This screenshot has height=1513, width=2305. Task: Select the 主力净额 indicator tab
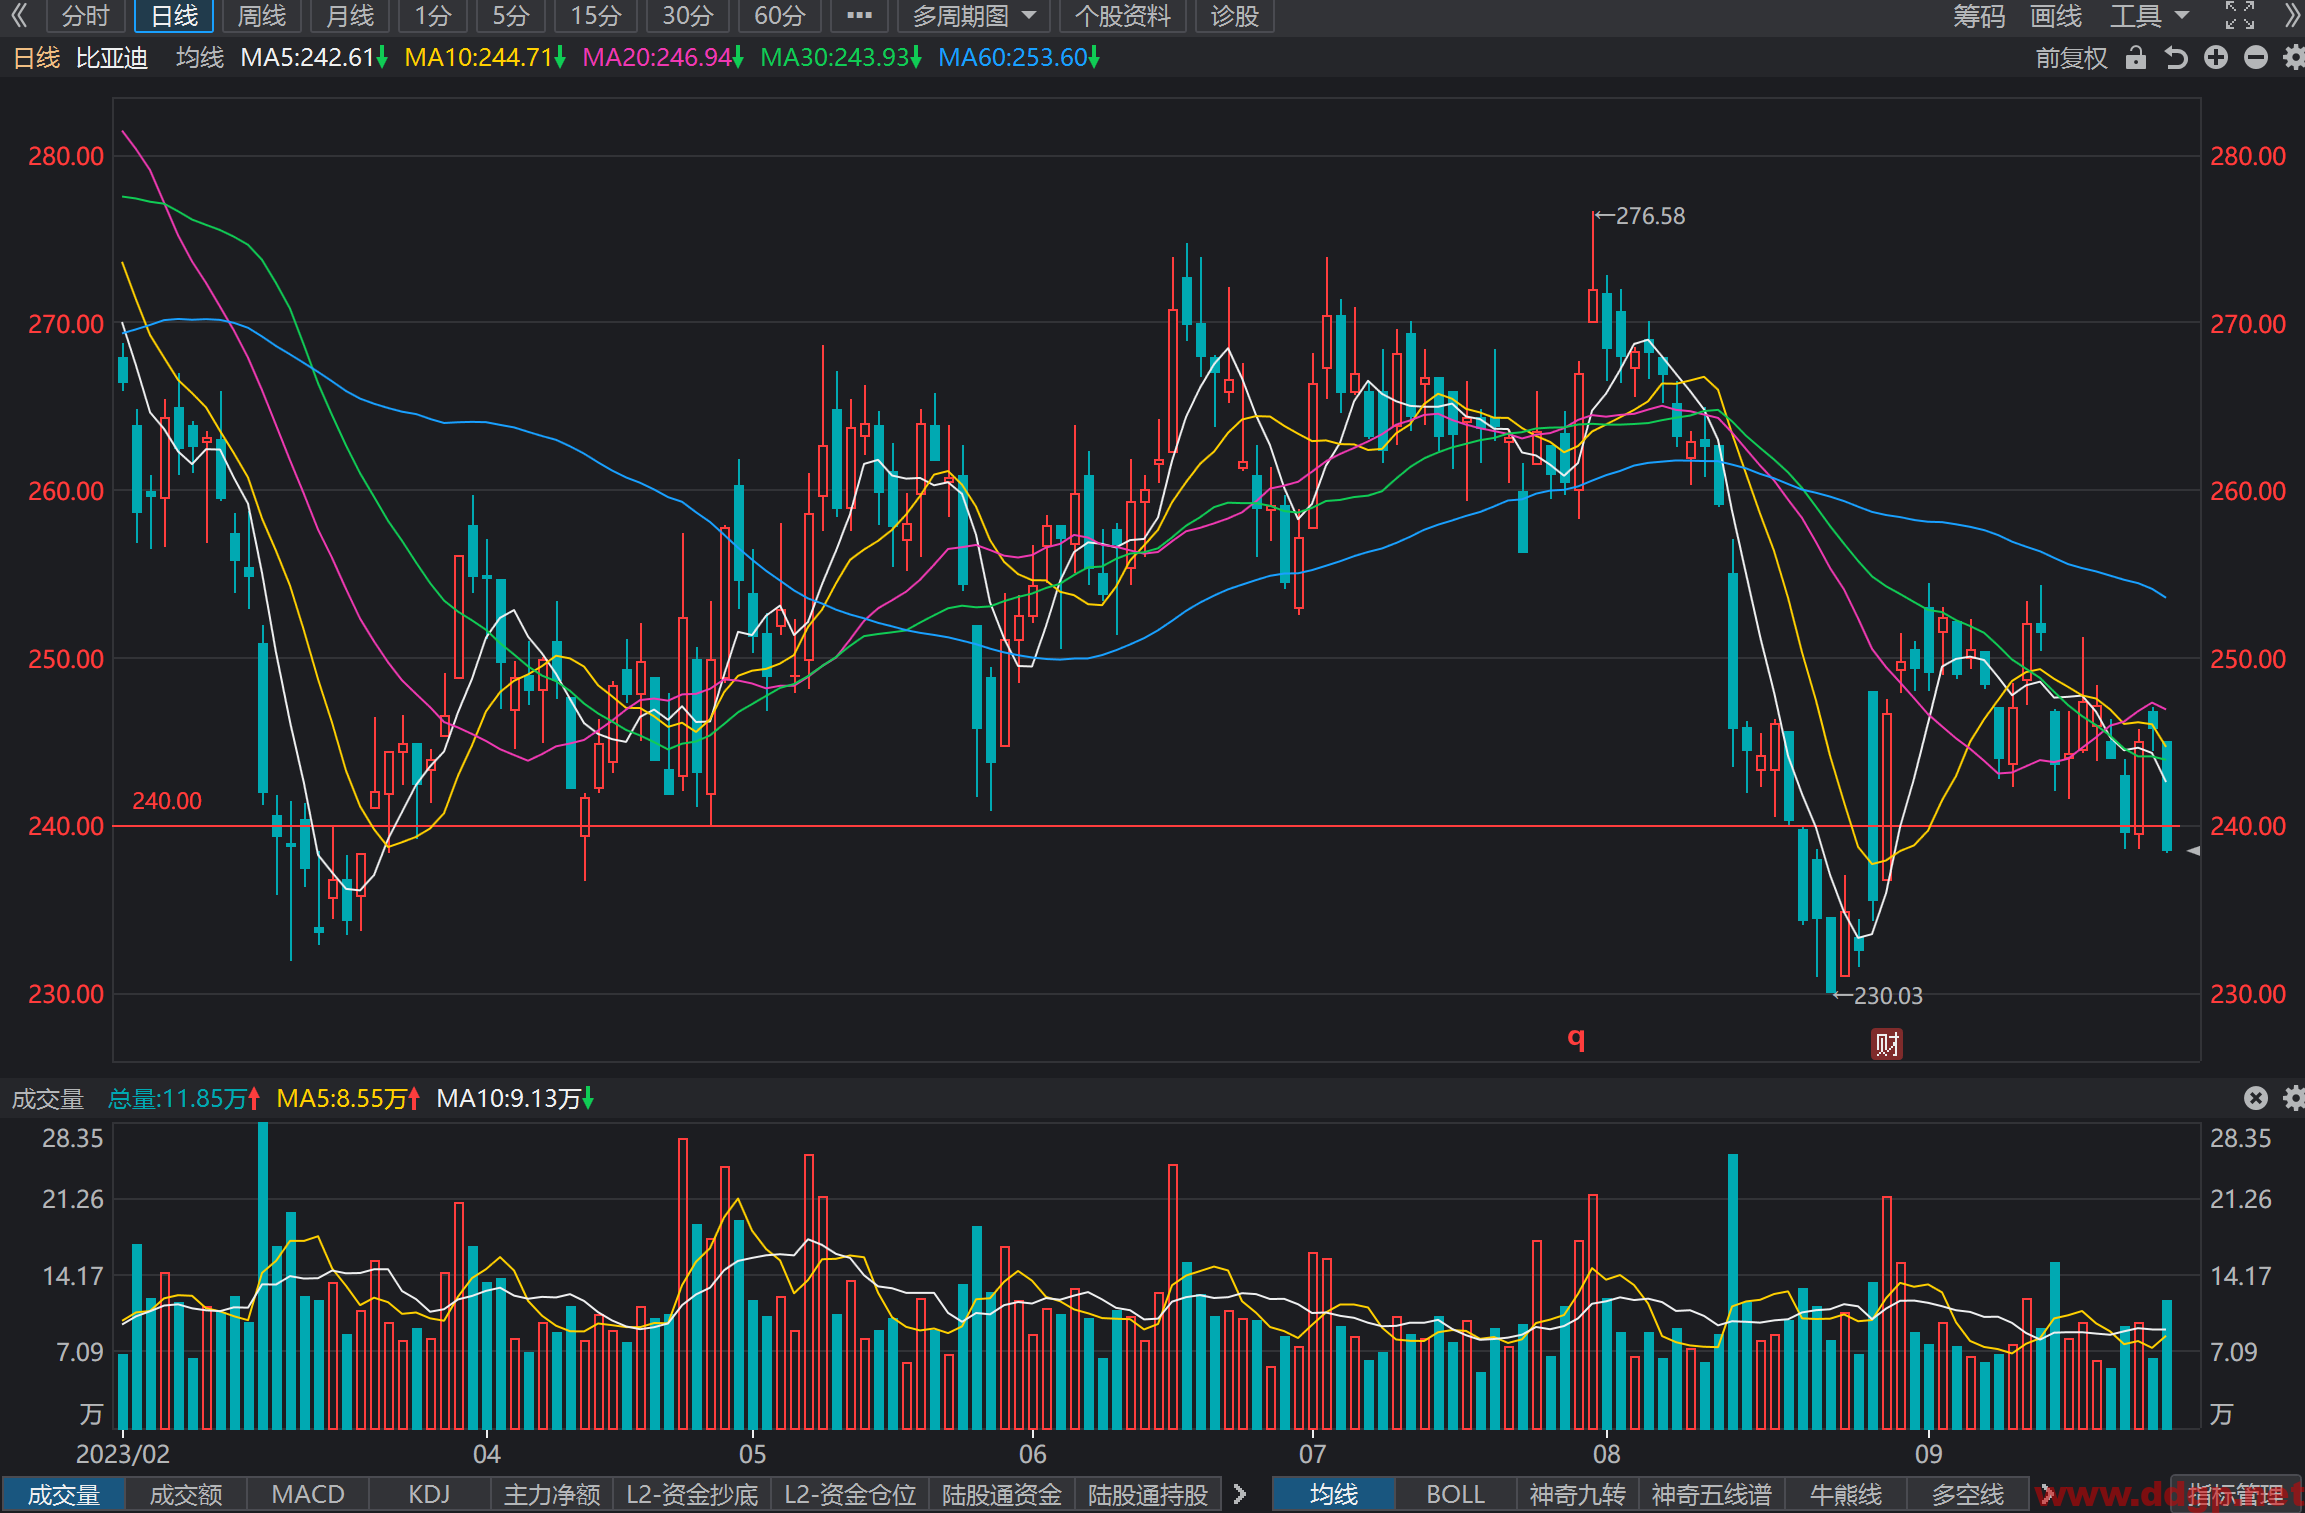(552, 1495)
